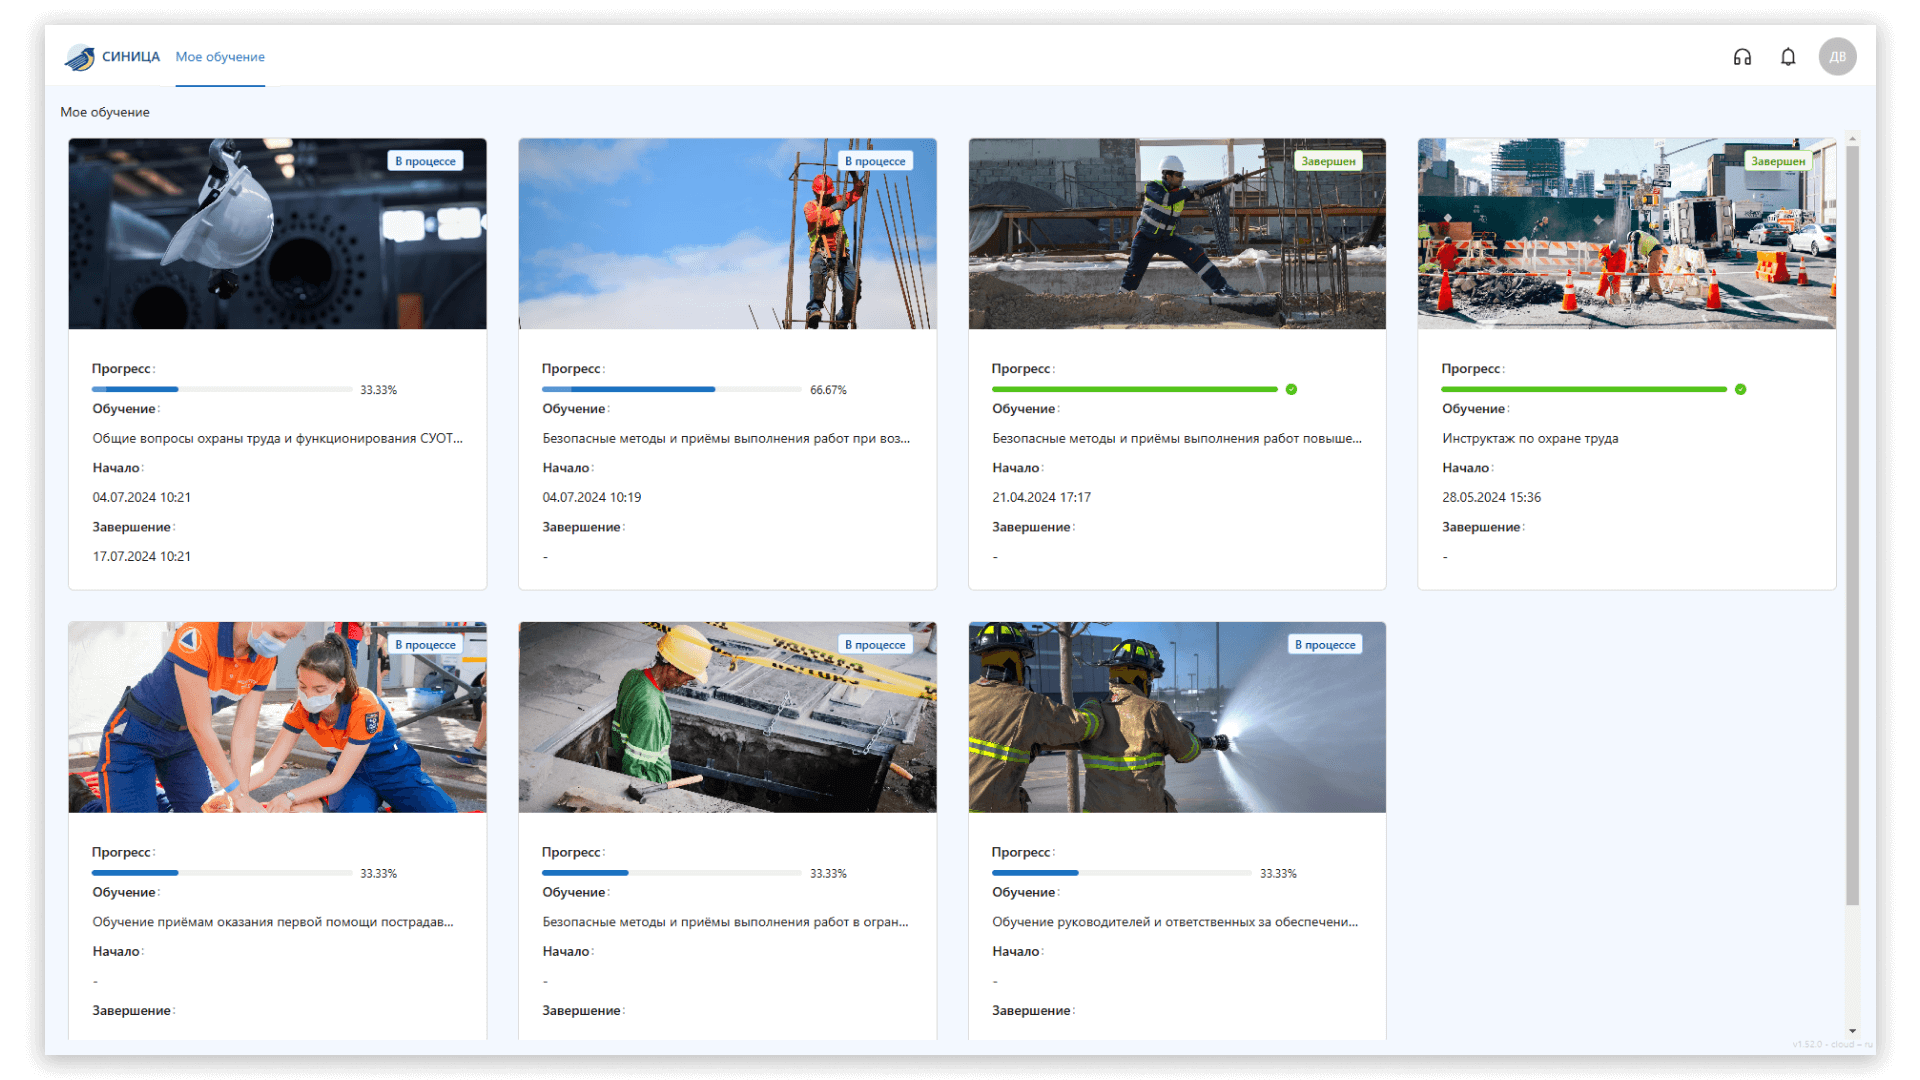Open course Инструктаж по охране труда
This screenshot has height=1080, width=1920.
tap(1529, 438)
